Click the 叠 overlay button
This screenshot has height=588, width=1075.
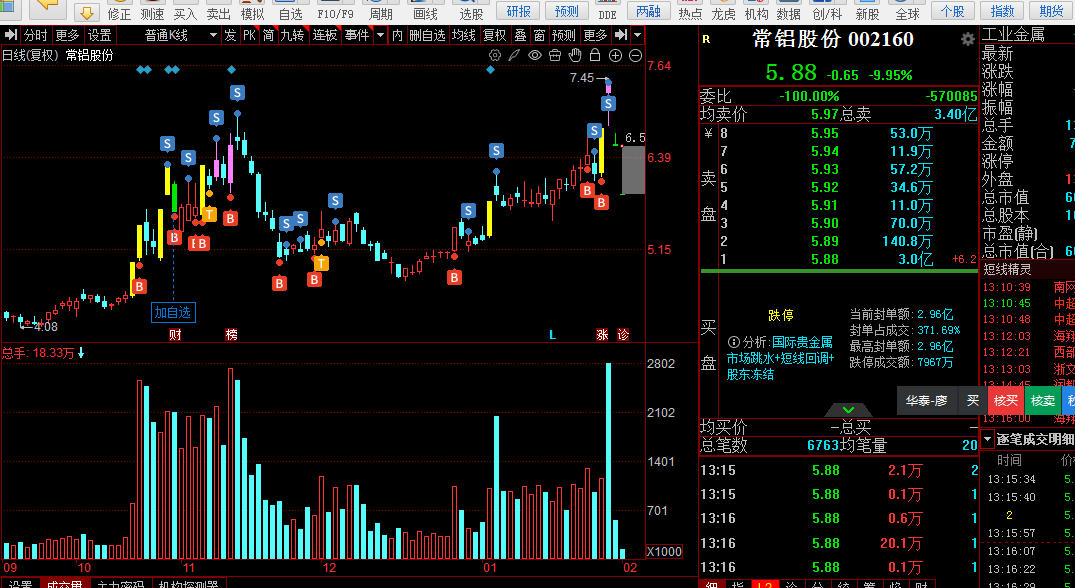coord(520,35)
